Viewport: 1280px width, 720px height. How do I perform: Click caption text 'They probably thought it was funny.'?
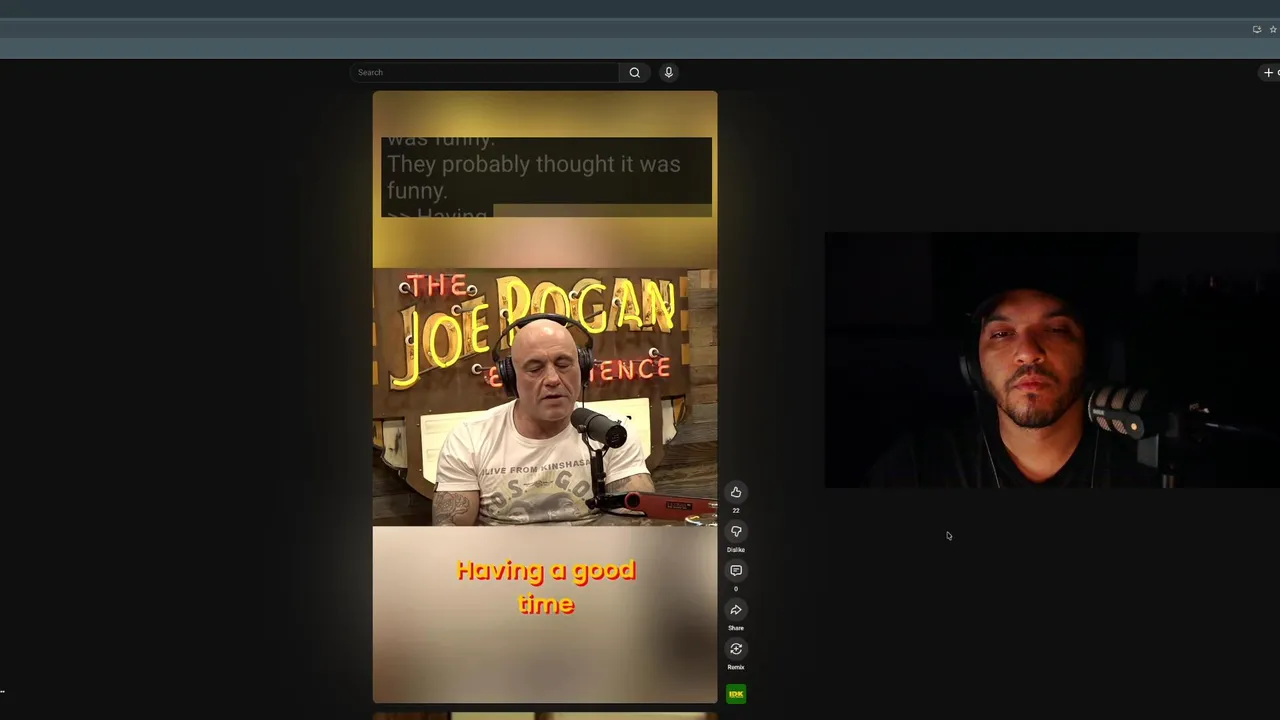[533, 177]
